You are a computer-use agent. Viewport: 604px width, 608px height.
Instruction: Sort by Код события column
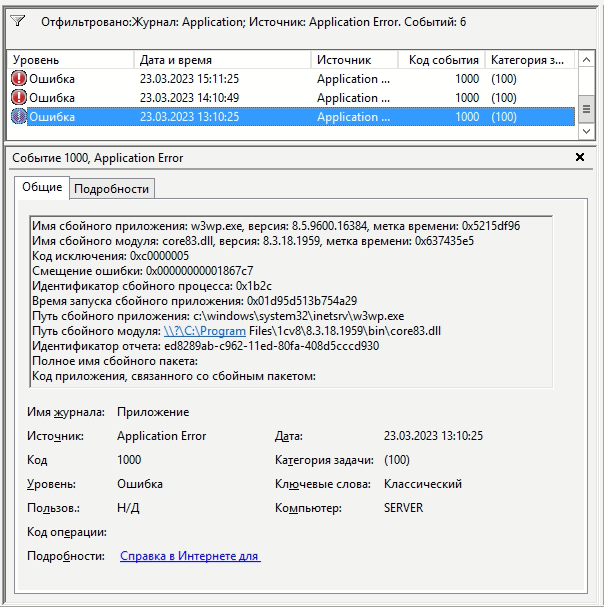[442, 60]
